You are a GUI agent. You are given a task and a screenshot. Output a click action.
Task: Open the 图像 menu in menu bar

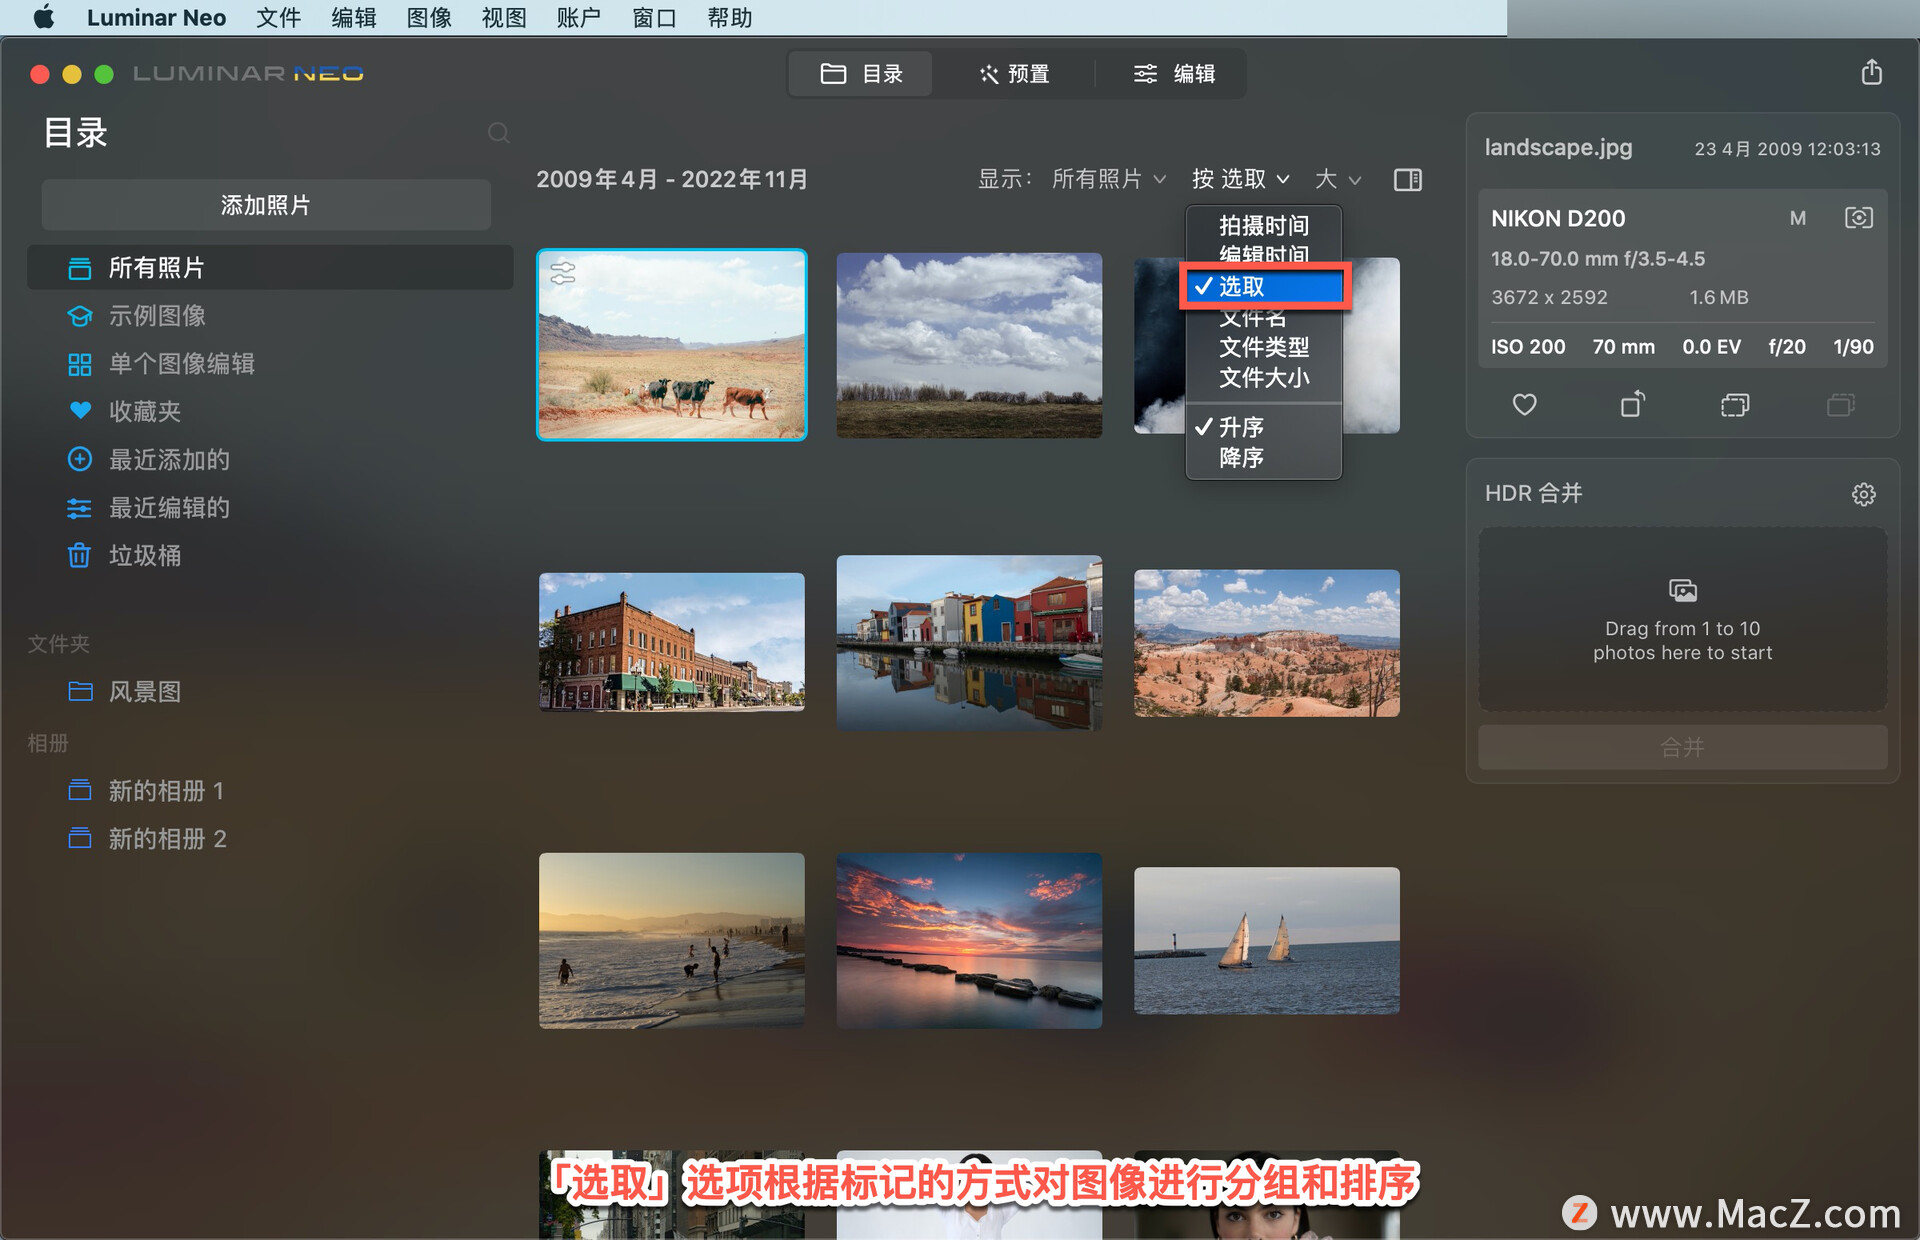(x=429, y=17)
